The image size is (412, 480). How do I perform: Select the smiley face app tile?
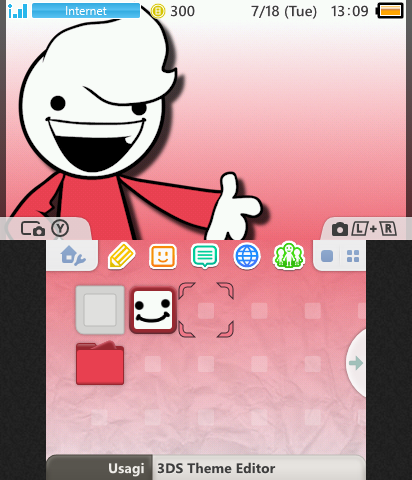coord(153,310)
